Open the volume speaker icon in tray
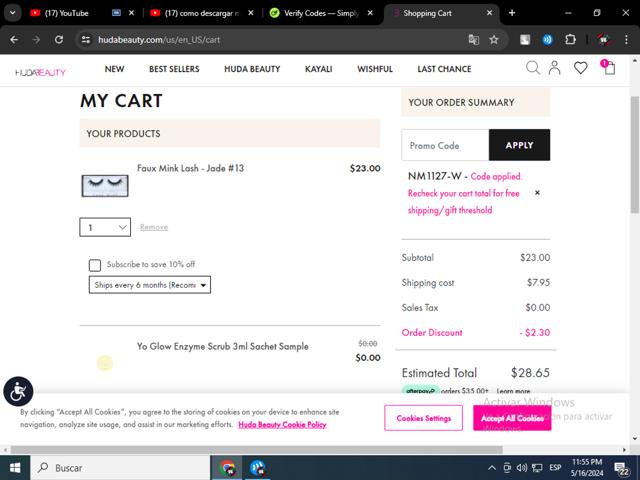 pyautogui.click(x=522, y=468)
